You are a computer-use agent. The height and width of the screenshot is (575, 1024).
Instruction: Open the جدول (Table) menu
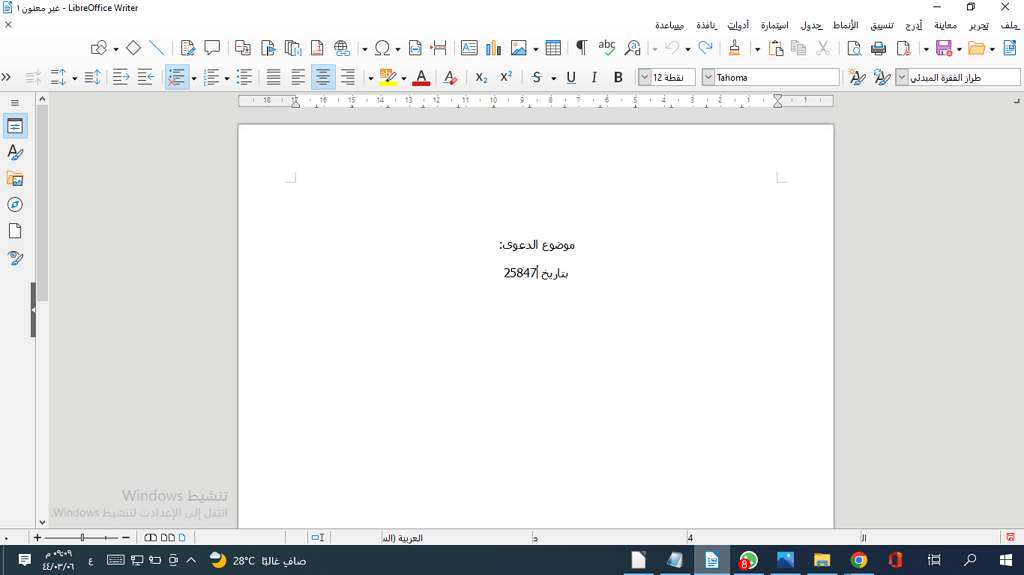point(812,25)
